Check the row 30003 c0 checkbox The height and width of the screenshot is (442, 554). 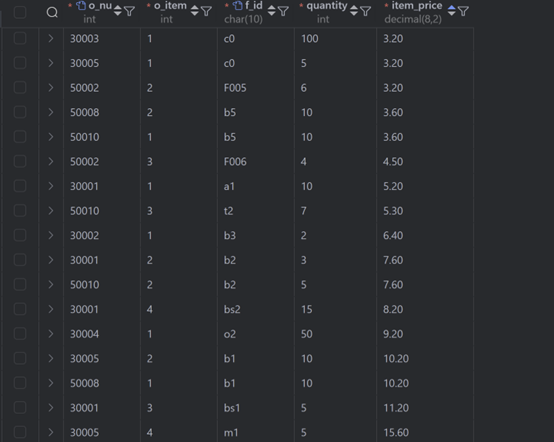point(20,39)
